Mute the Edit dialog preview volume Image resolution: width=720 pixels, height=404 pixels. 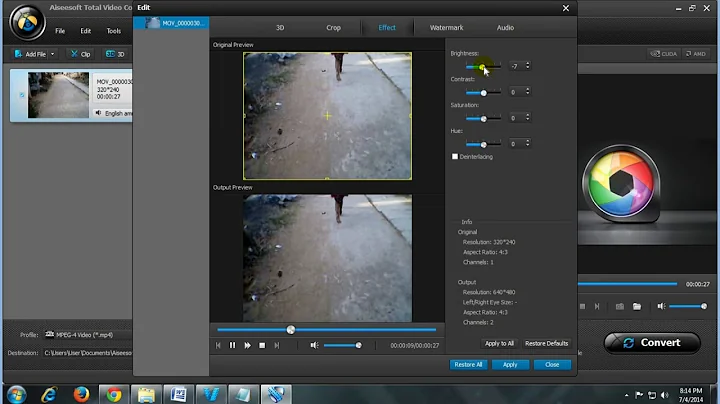point(314,345)
